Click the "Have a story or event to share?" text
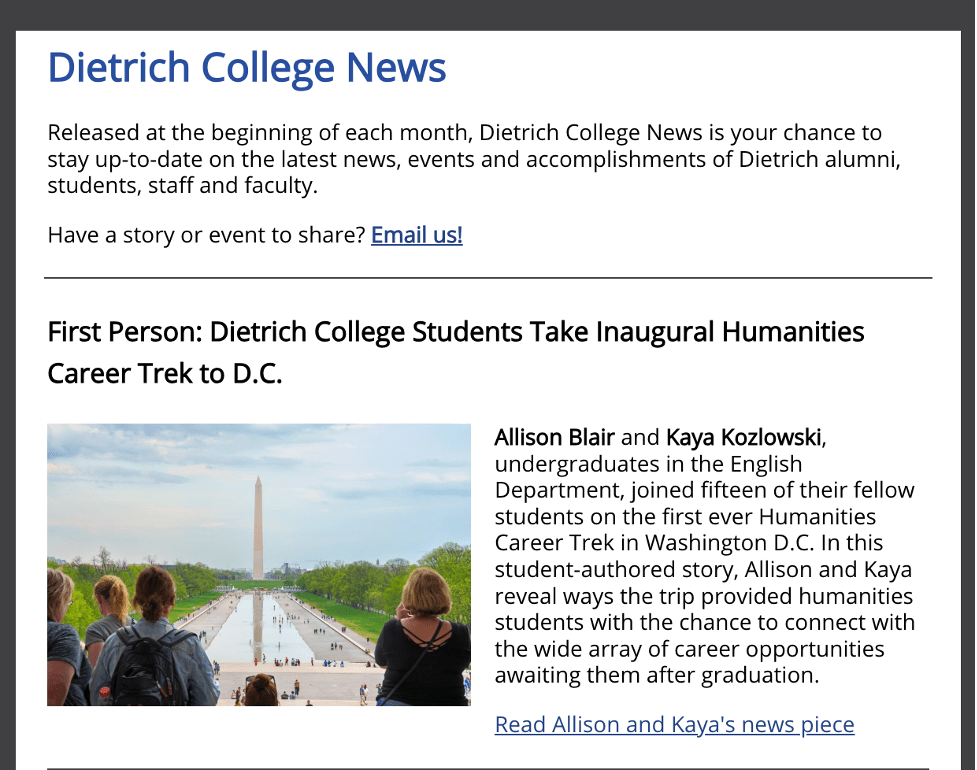The width and height of the screenshot is (977, 770). [206, 235]
